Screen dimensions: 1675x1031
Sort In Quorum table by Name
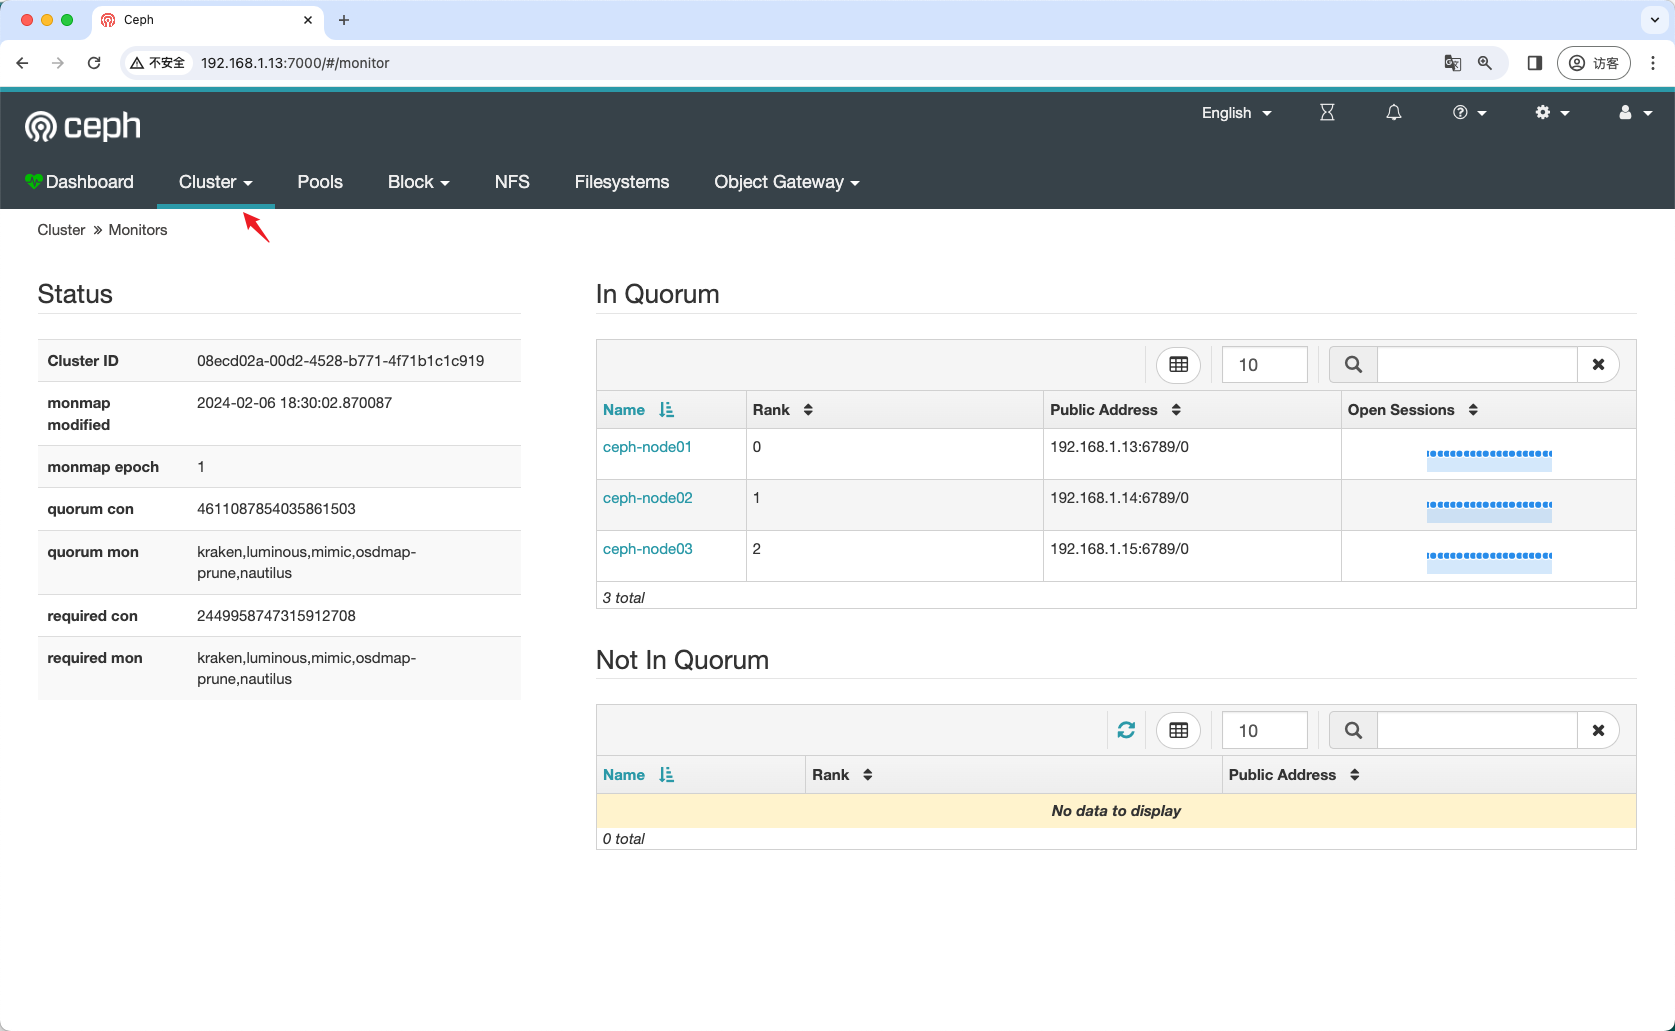638,410
